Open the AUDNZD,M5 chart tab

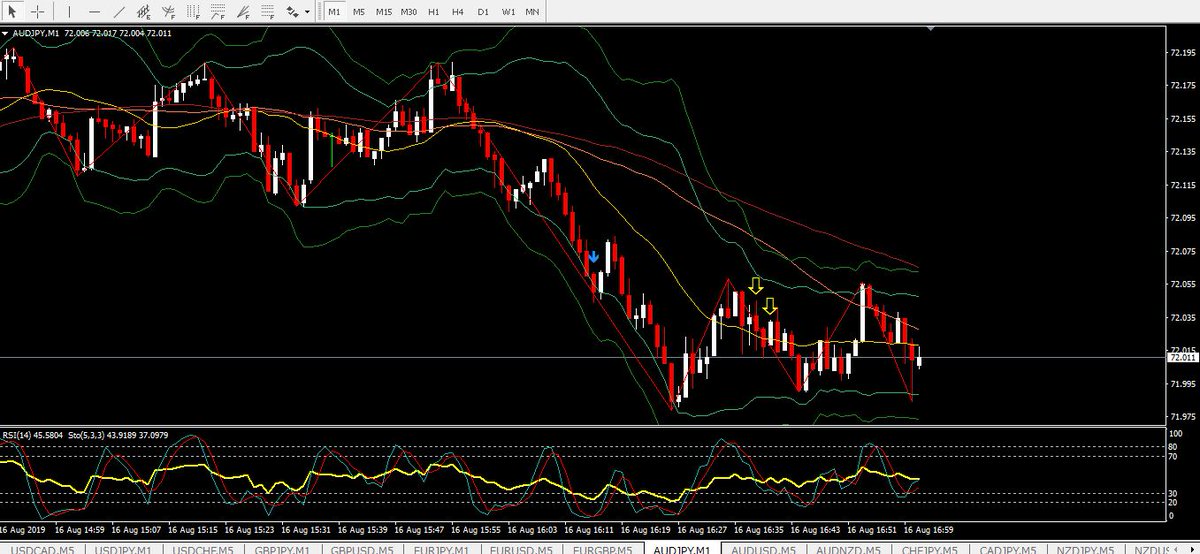pos(850,547)
